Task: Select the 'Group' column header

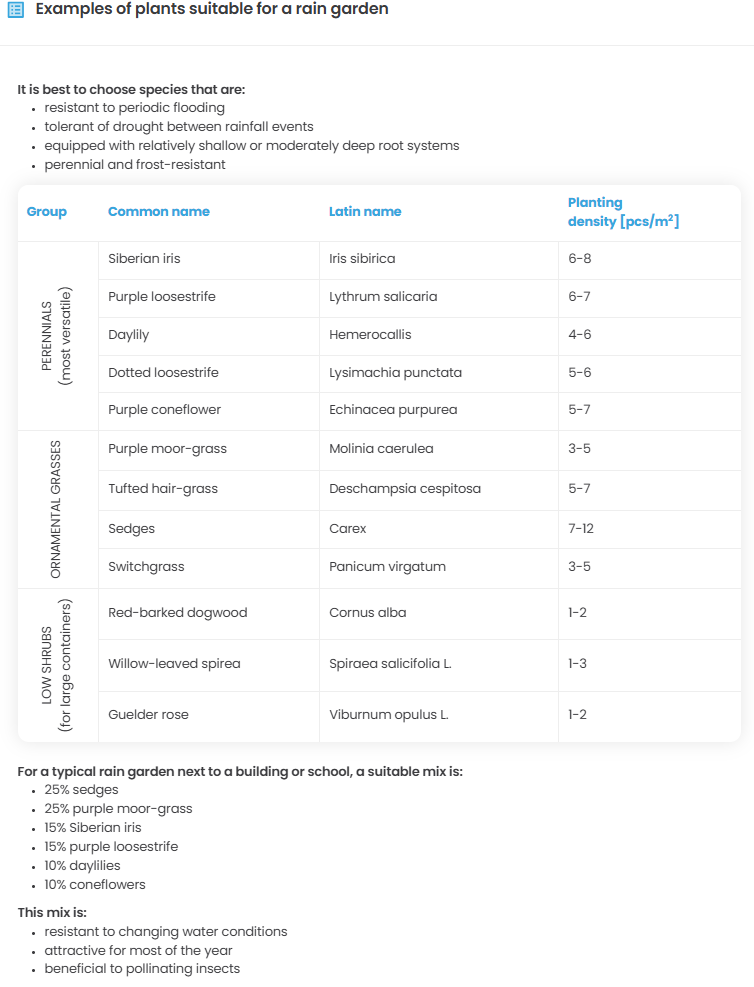Action: click(47, 212)
